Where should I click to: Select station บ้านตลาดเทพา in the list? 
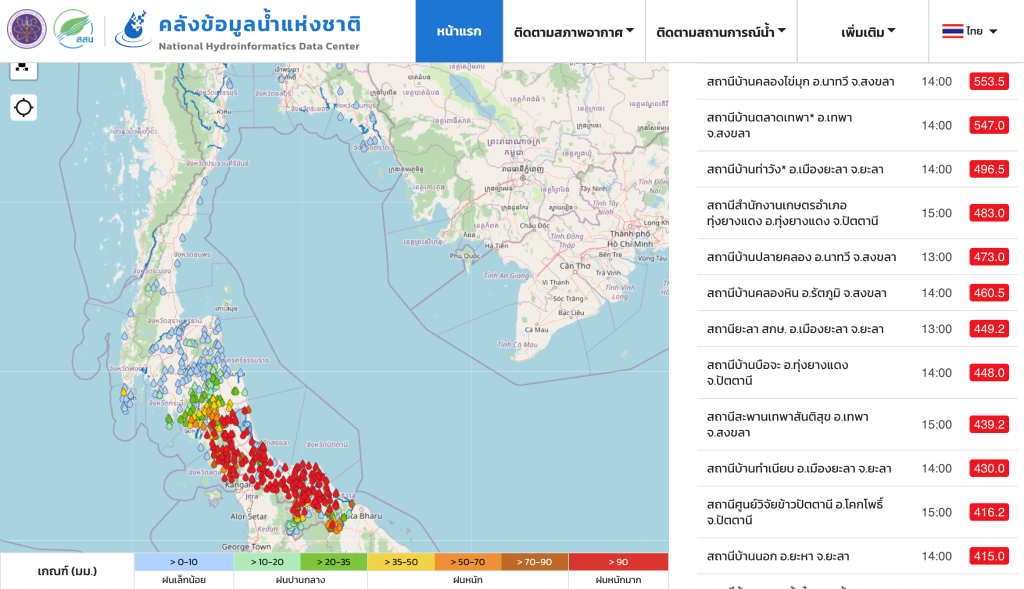(x=780, y=125)
